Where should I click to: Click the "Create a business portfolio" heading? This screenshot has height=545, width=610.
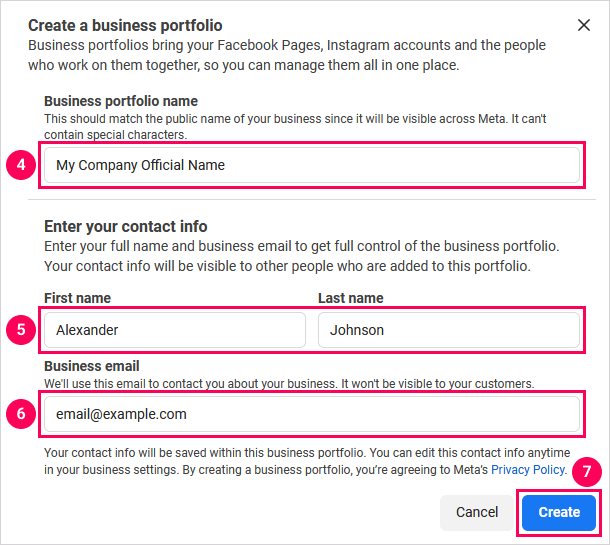(125, 25)
